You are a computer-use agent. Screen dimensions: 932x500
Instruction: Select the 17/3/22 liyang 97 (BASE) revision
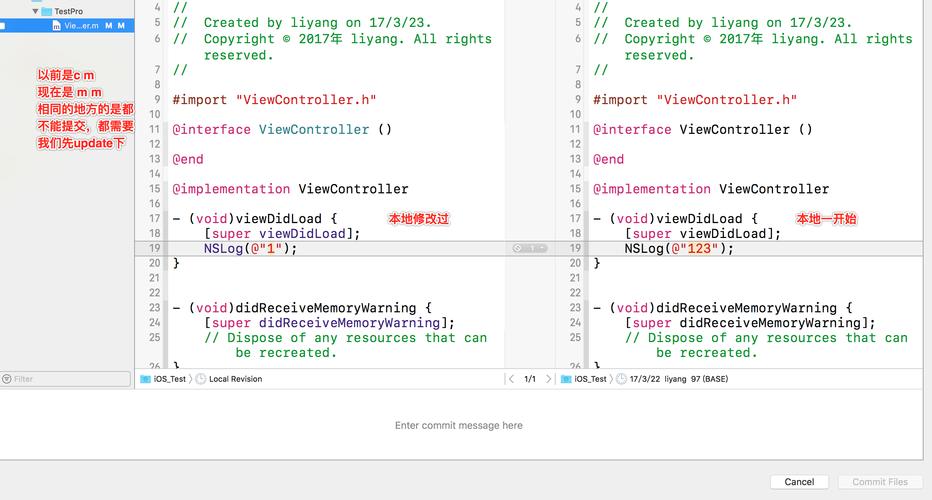[679, 379]
